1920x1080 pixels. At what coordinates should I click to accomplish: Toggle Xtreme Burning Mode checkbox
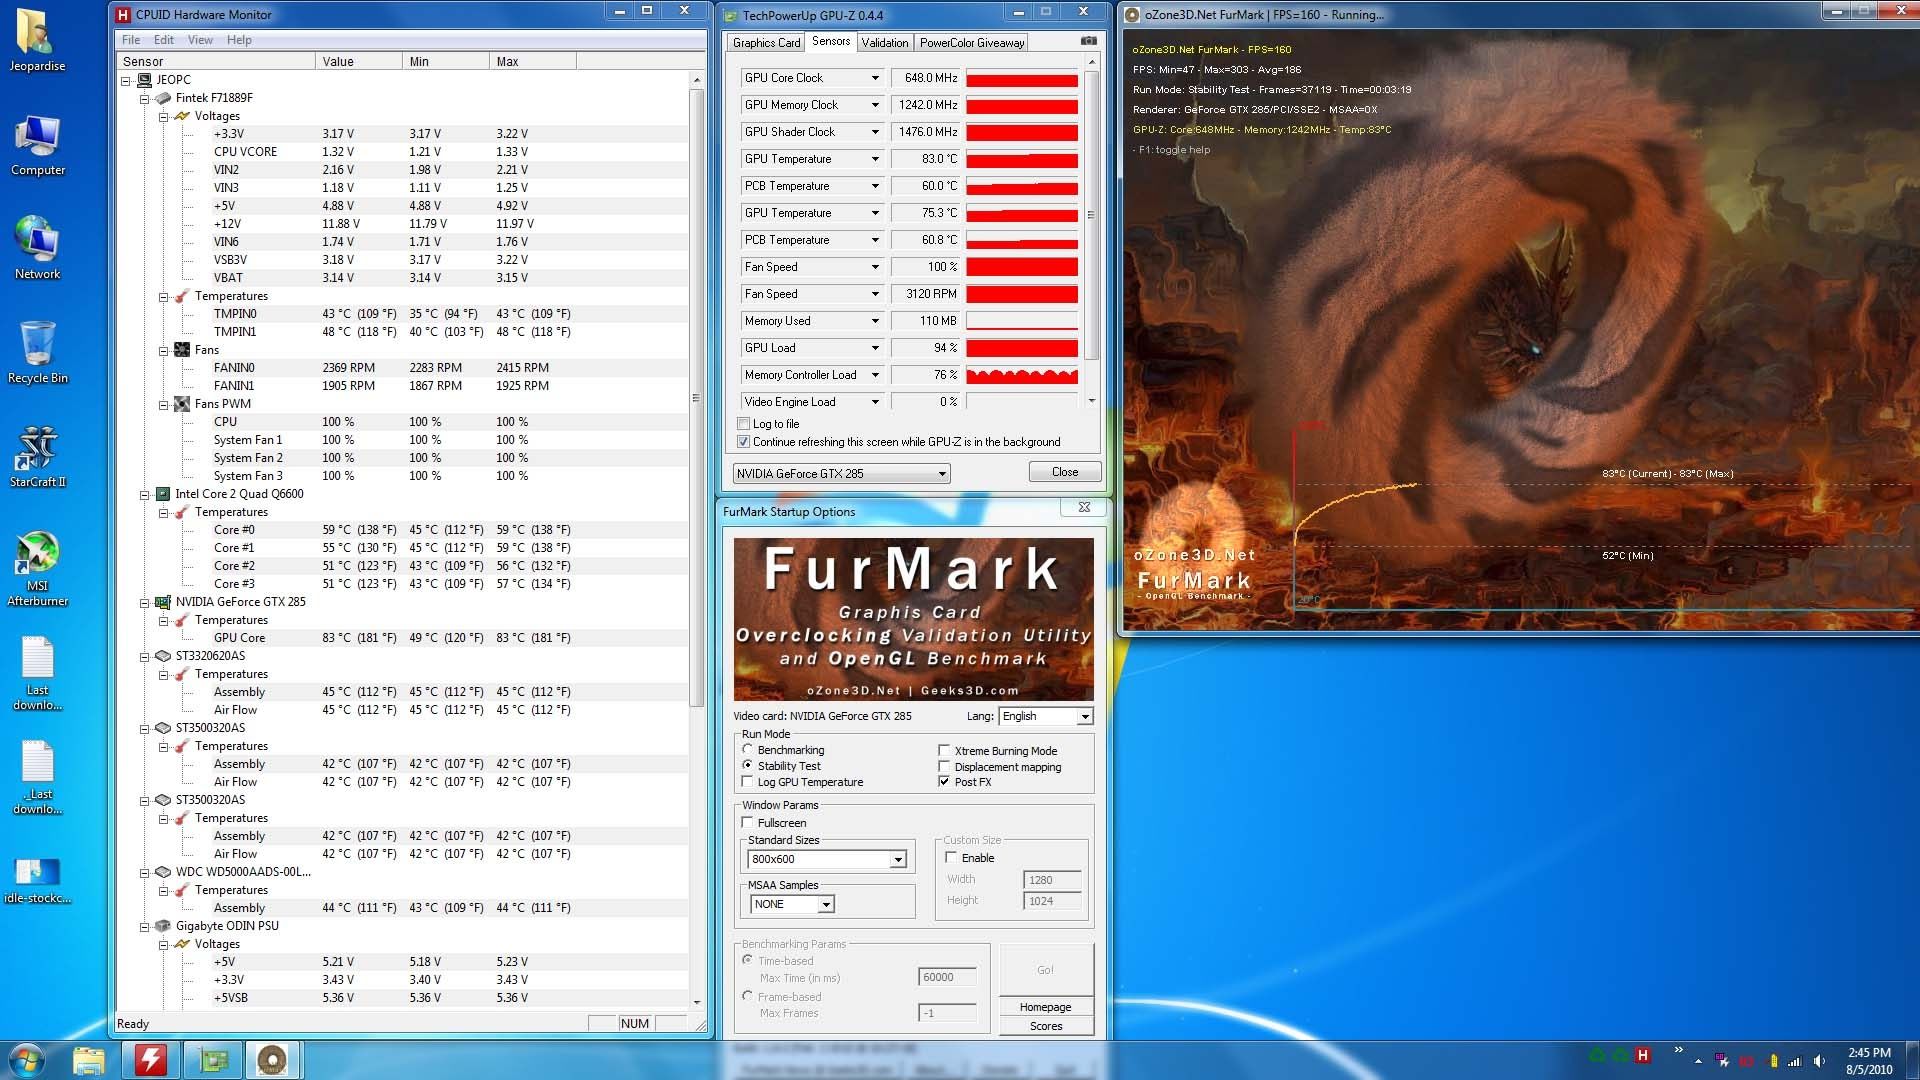pos(943,750)
